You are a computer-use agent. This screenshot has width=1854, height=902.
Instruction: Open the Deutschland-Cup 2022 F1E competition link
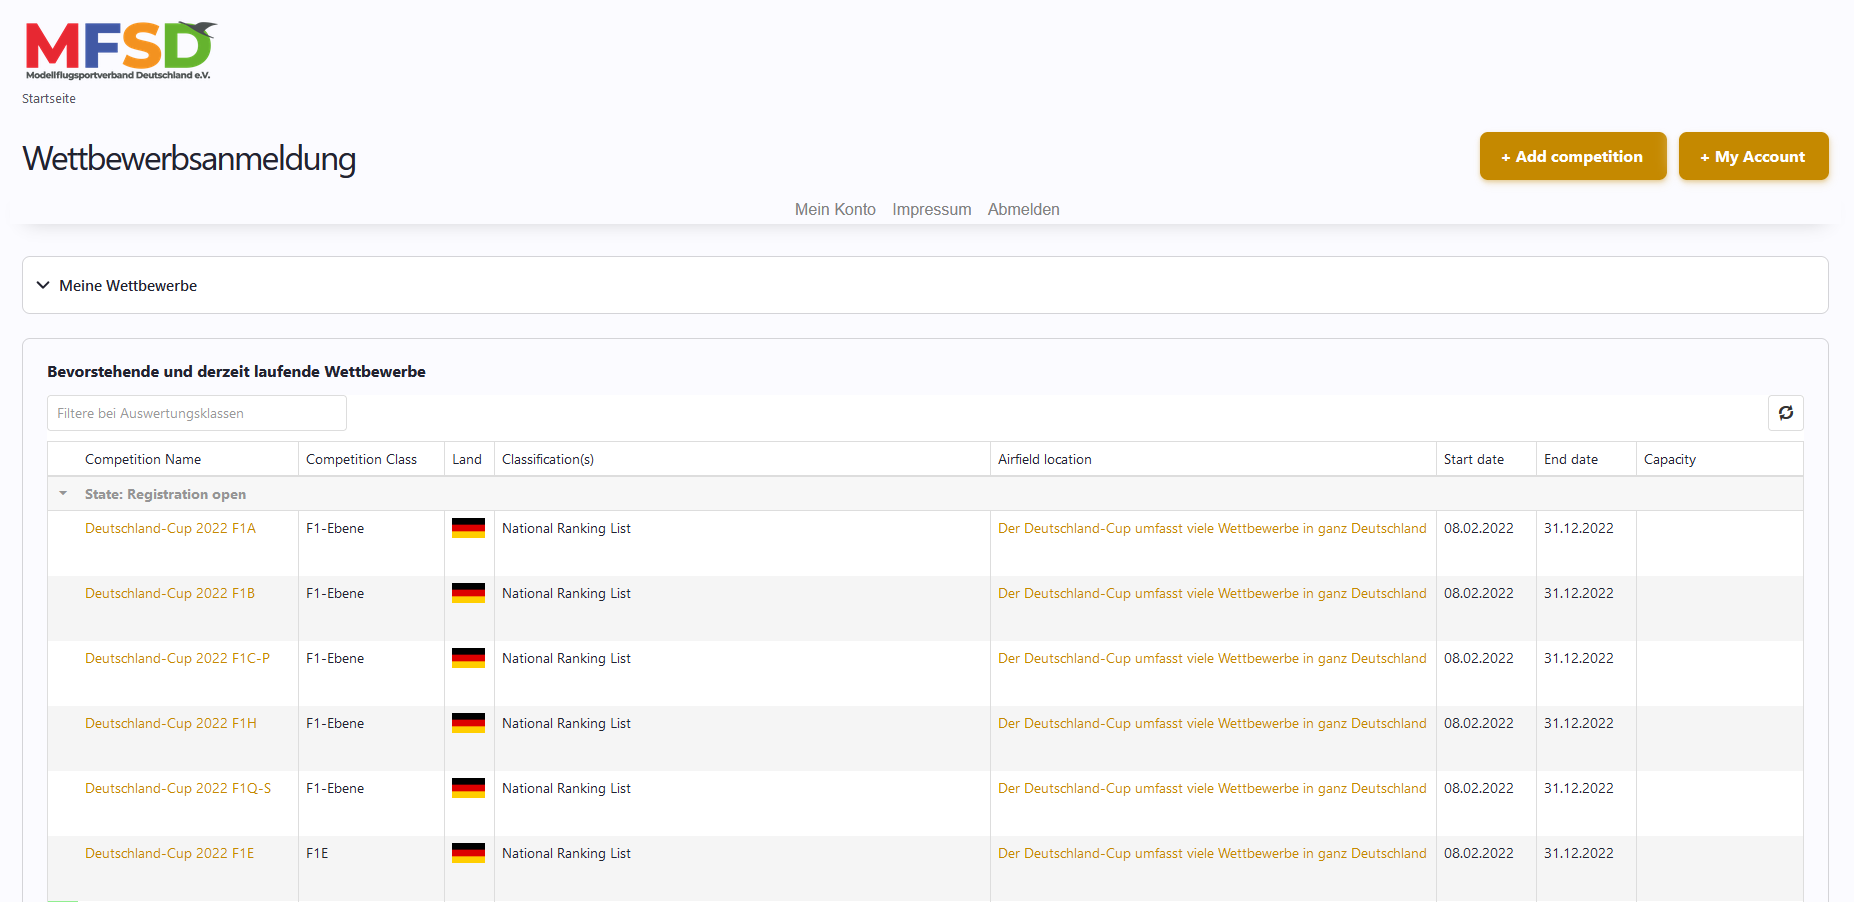click(170, 853)
